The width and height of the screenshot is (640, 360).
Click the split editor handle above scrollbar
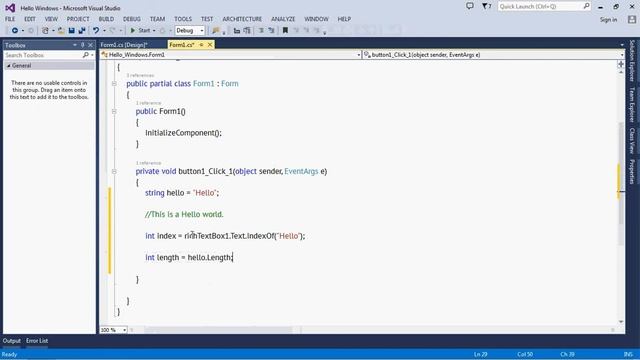point(621,64)
